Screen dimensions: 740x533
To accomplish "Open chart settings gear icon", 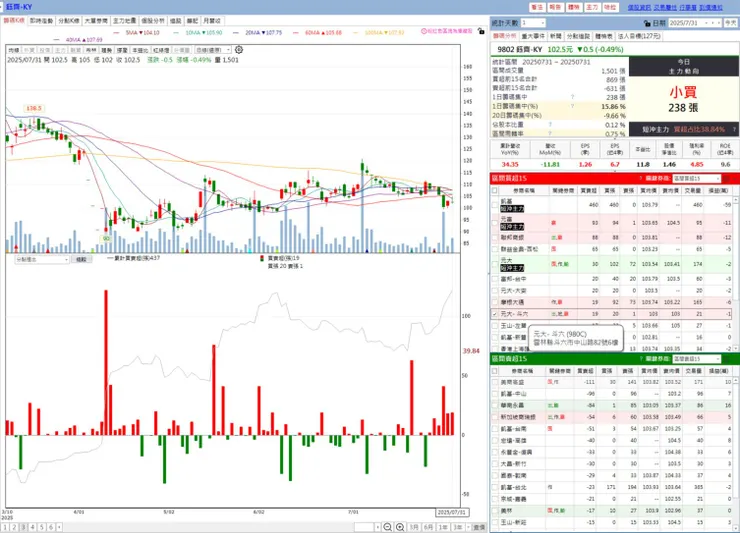I will point(239,50).
